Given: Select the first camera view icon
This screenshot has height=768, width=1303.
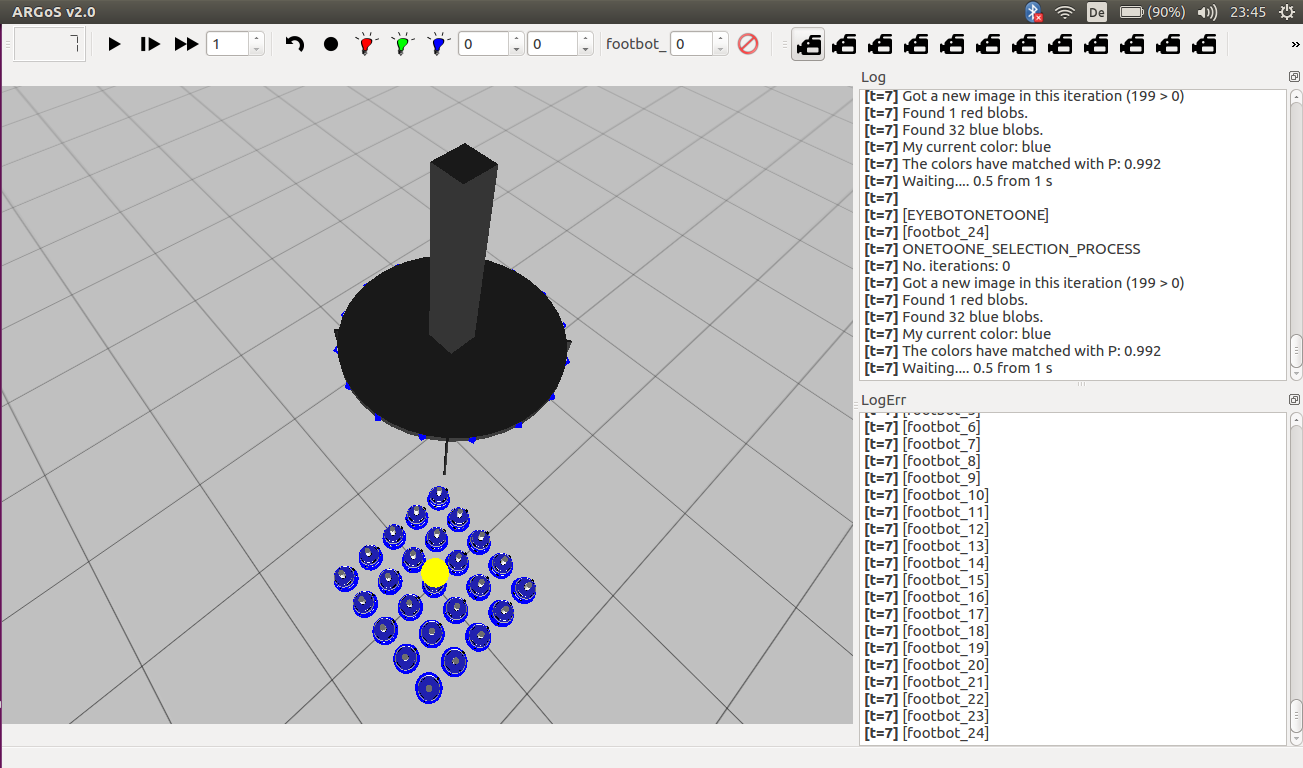Looking at the screenshot, I should (x=808, y=44).
